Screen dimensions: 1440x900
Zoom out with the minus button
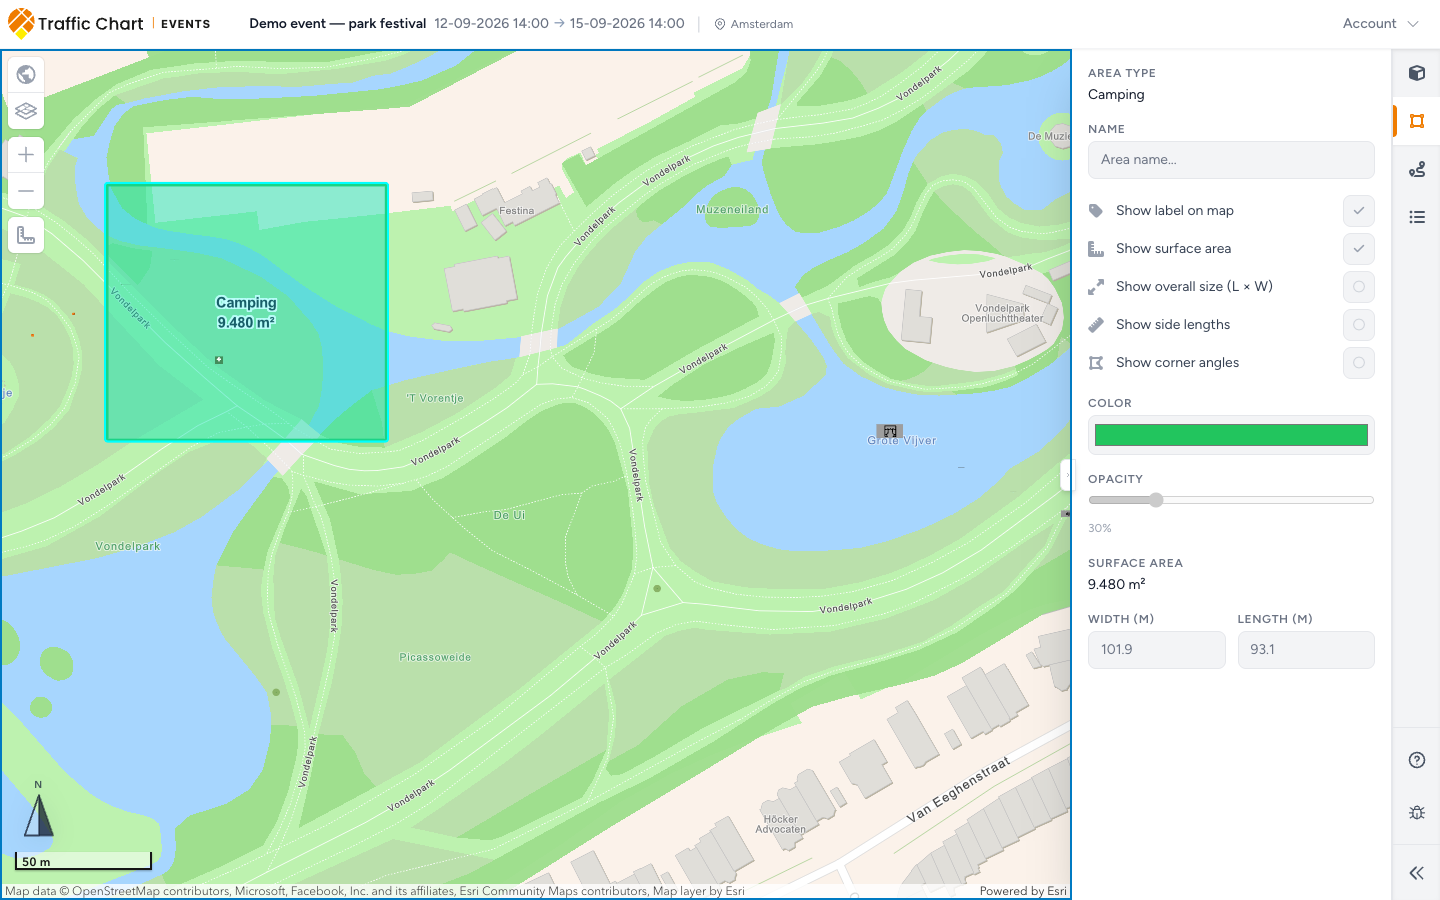tap(26, 191)
